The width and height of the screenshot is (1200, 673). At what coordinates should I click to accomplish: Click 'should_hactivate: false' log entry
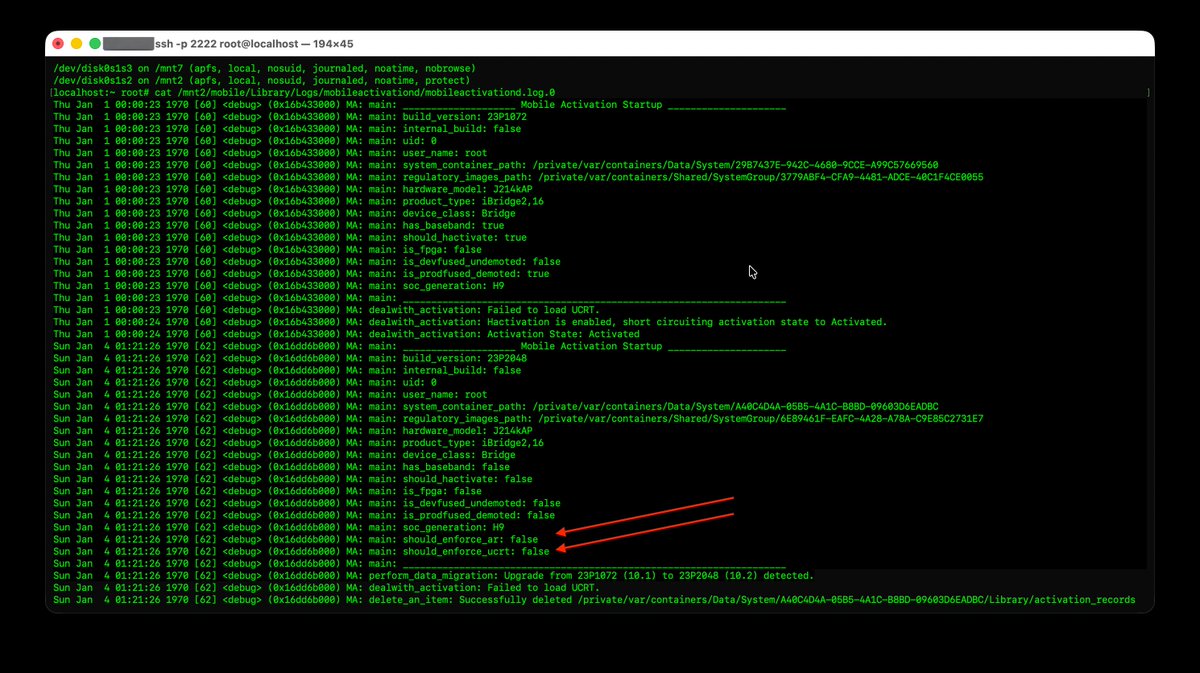coord(467,479)
